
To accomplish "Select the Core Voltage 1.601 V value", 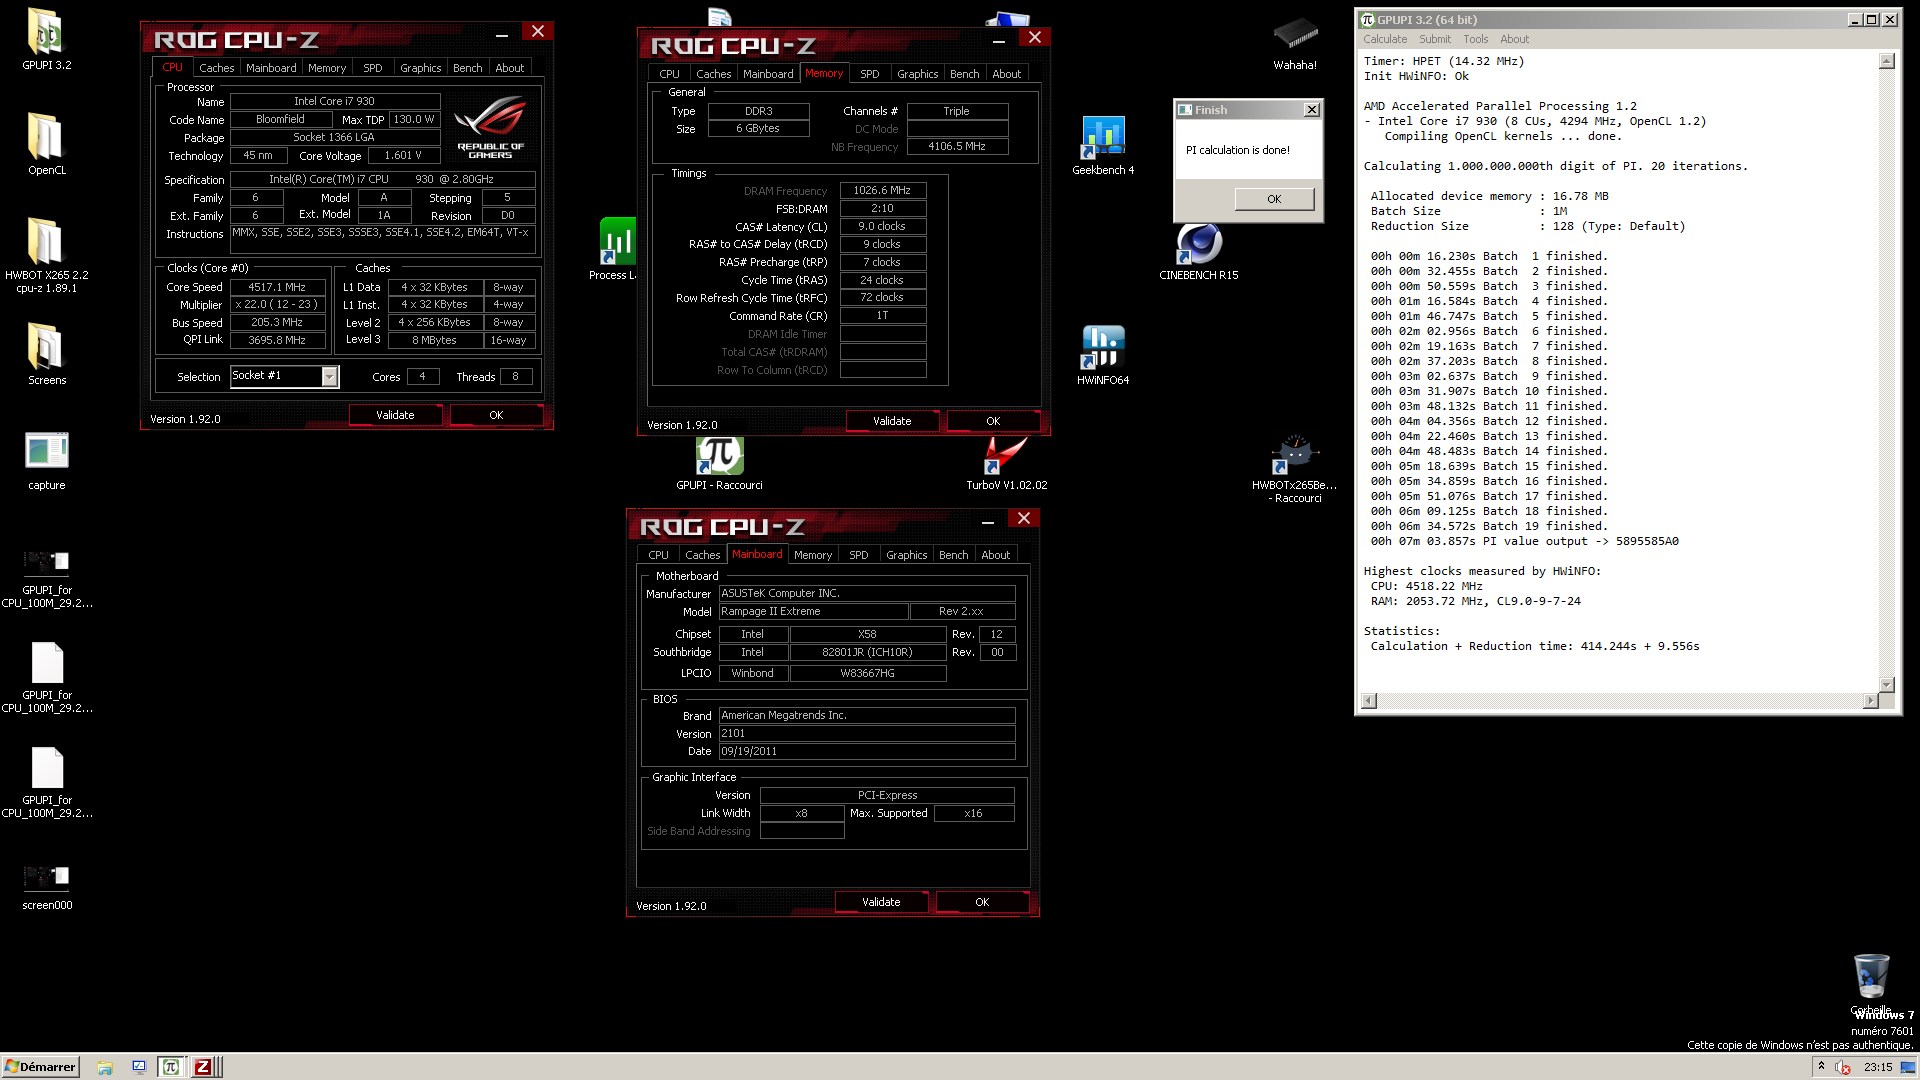I will coord(403,155).
